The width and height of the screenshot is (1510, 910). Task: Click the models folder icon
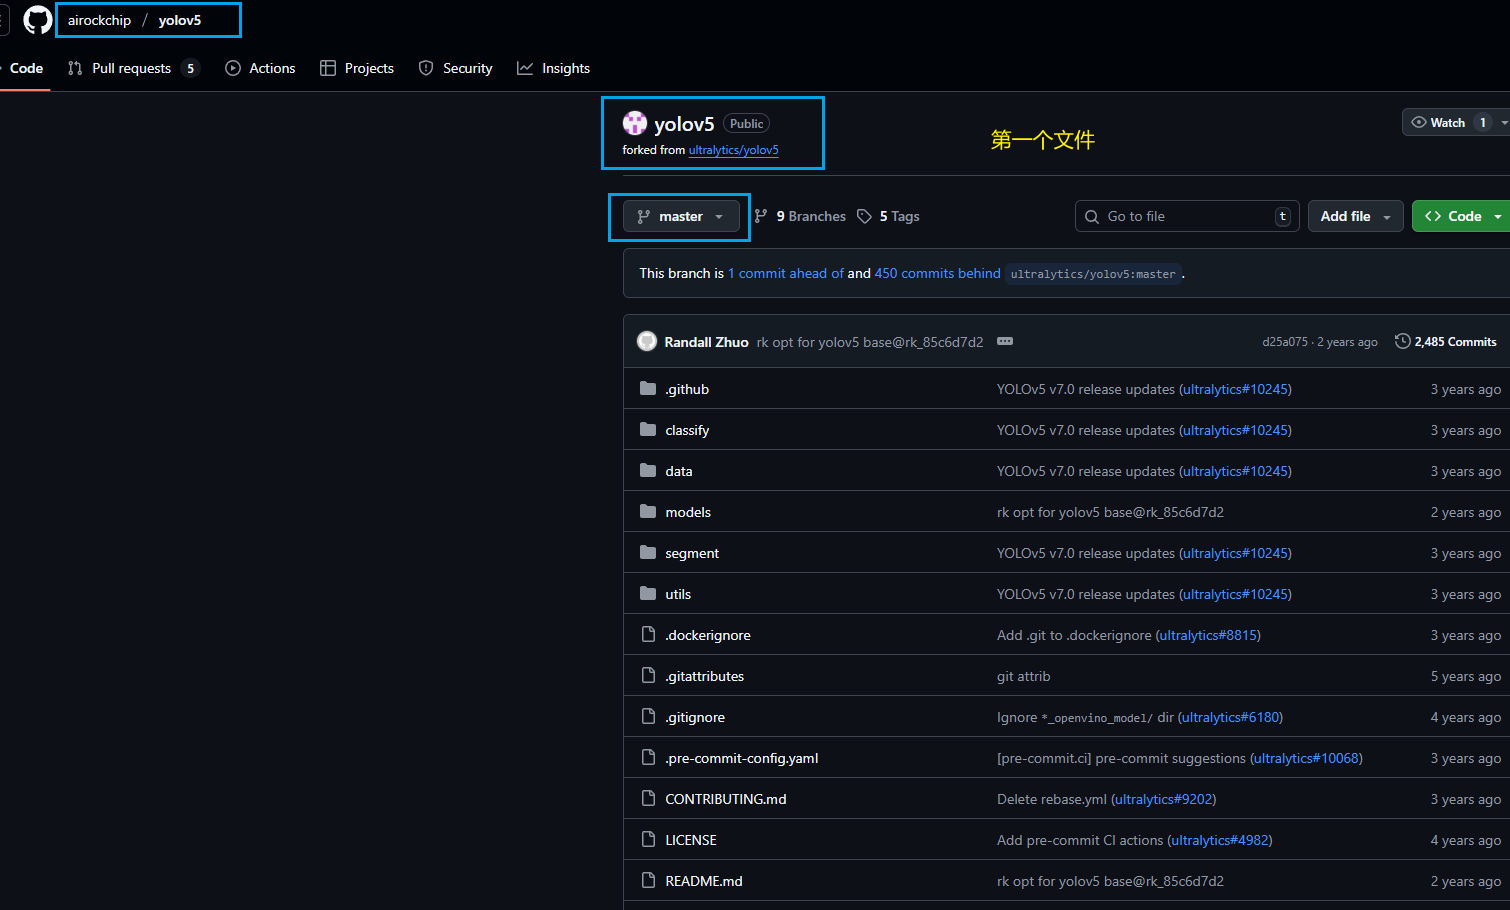point(648,511)
